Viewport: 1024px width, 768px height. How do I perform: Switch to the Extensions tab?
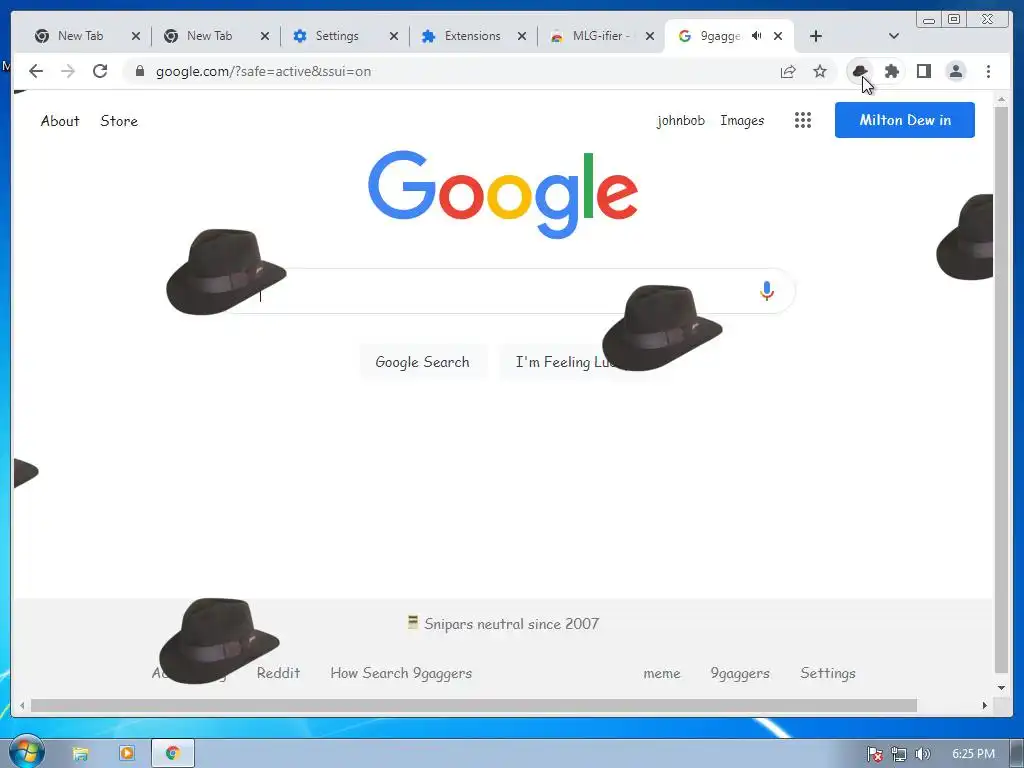tap(472, 36)
